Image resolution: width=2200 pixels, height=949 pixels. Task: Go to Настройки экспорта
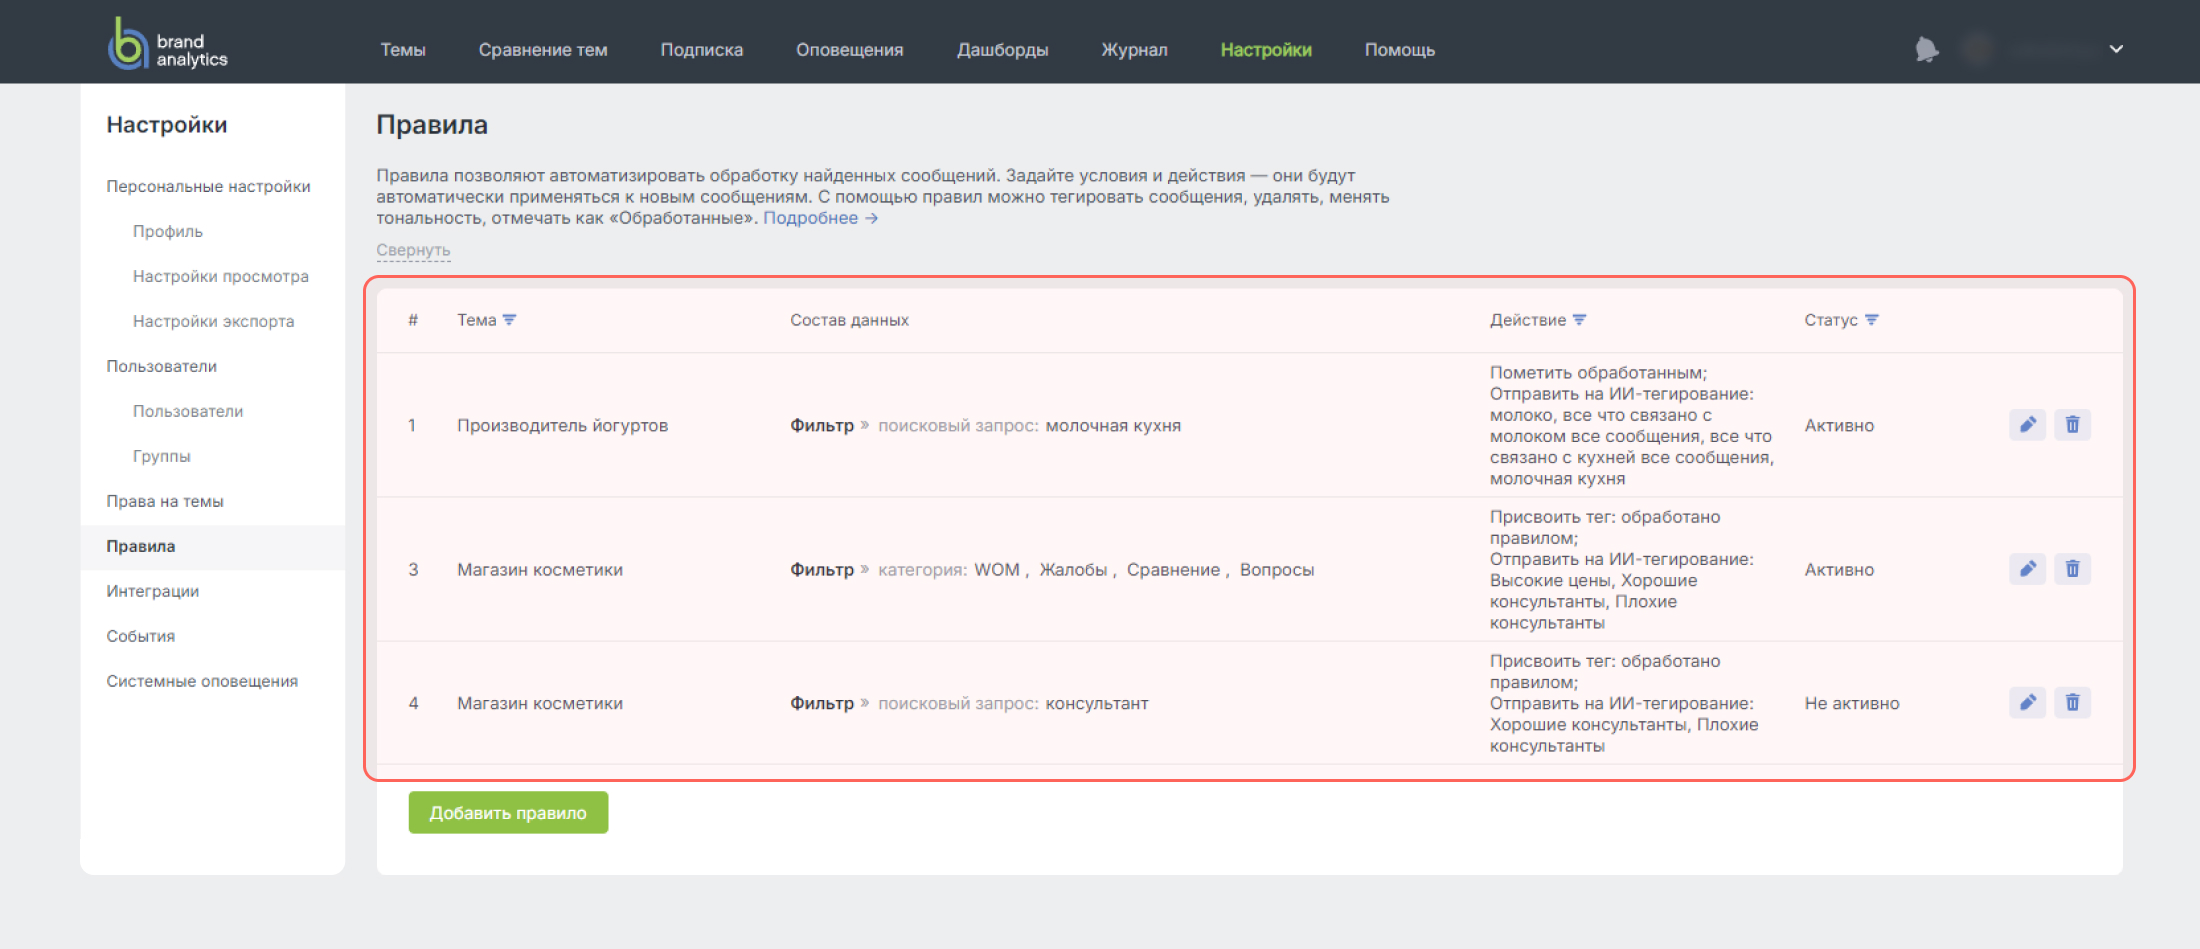click(x=214, y=321)
